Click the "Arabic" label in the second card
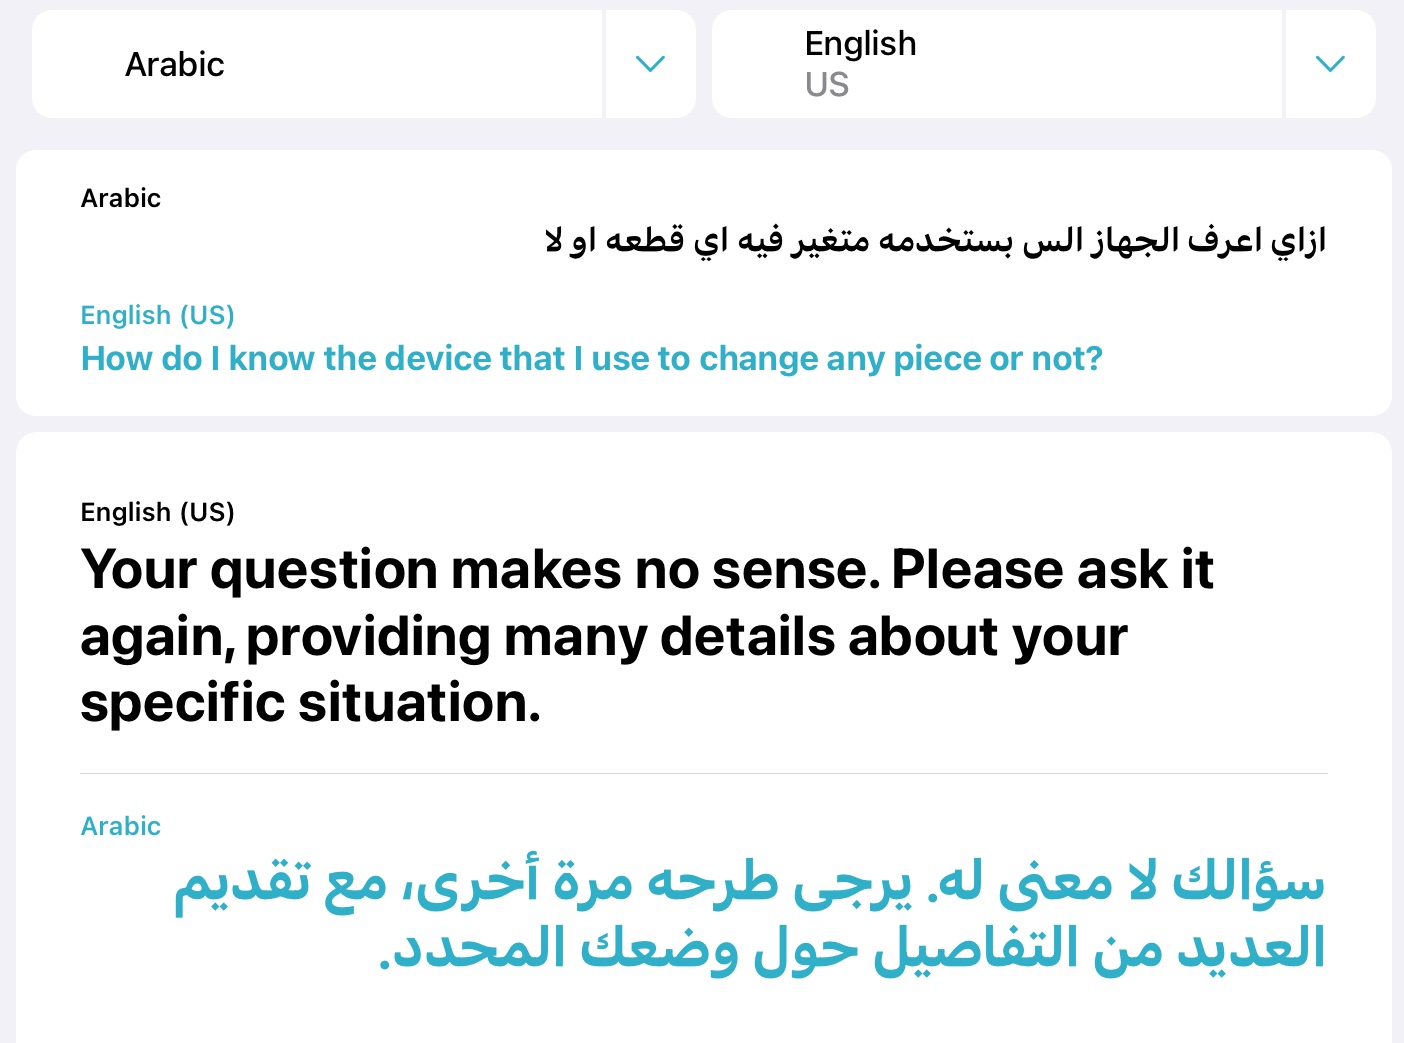The height and width of the screenshot is (1043, 1404). tap(120, 826)
